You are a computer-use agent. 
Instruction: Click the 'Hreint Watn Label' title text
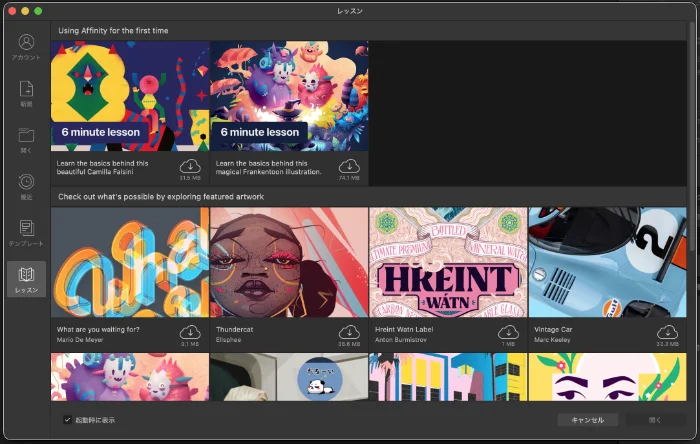[x=404, y=329]
